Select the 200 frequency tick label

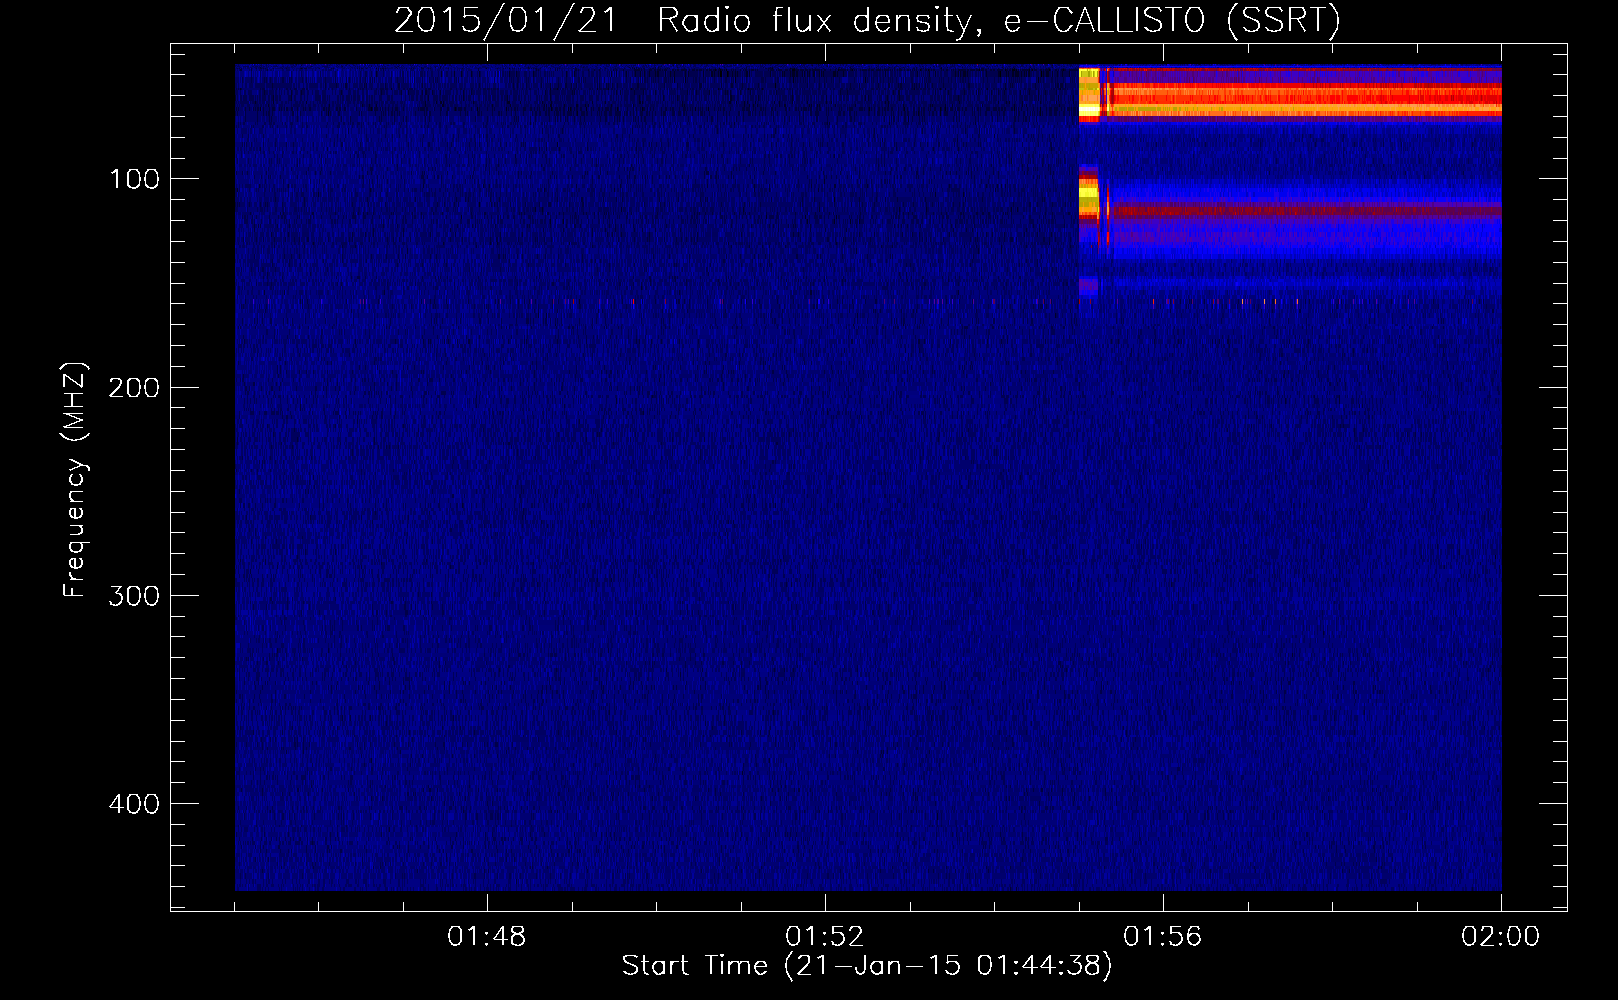click(x=135, y=388)
